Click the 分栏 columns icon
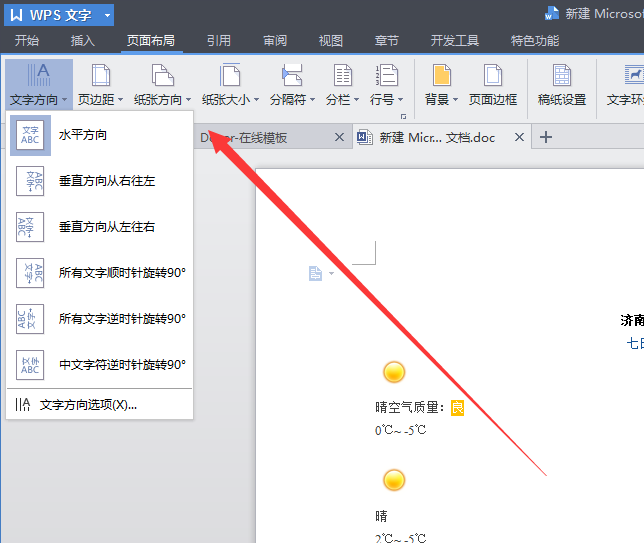 point(343,75)
